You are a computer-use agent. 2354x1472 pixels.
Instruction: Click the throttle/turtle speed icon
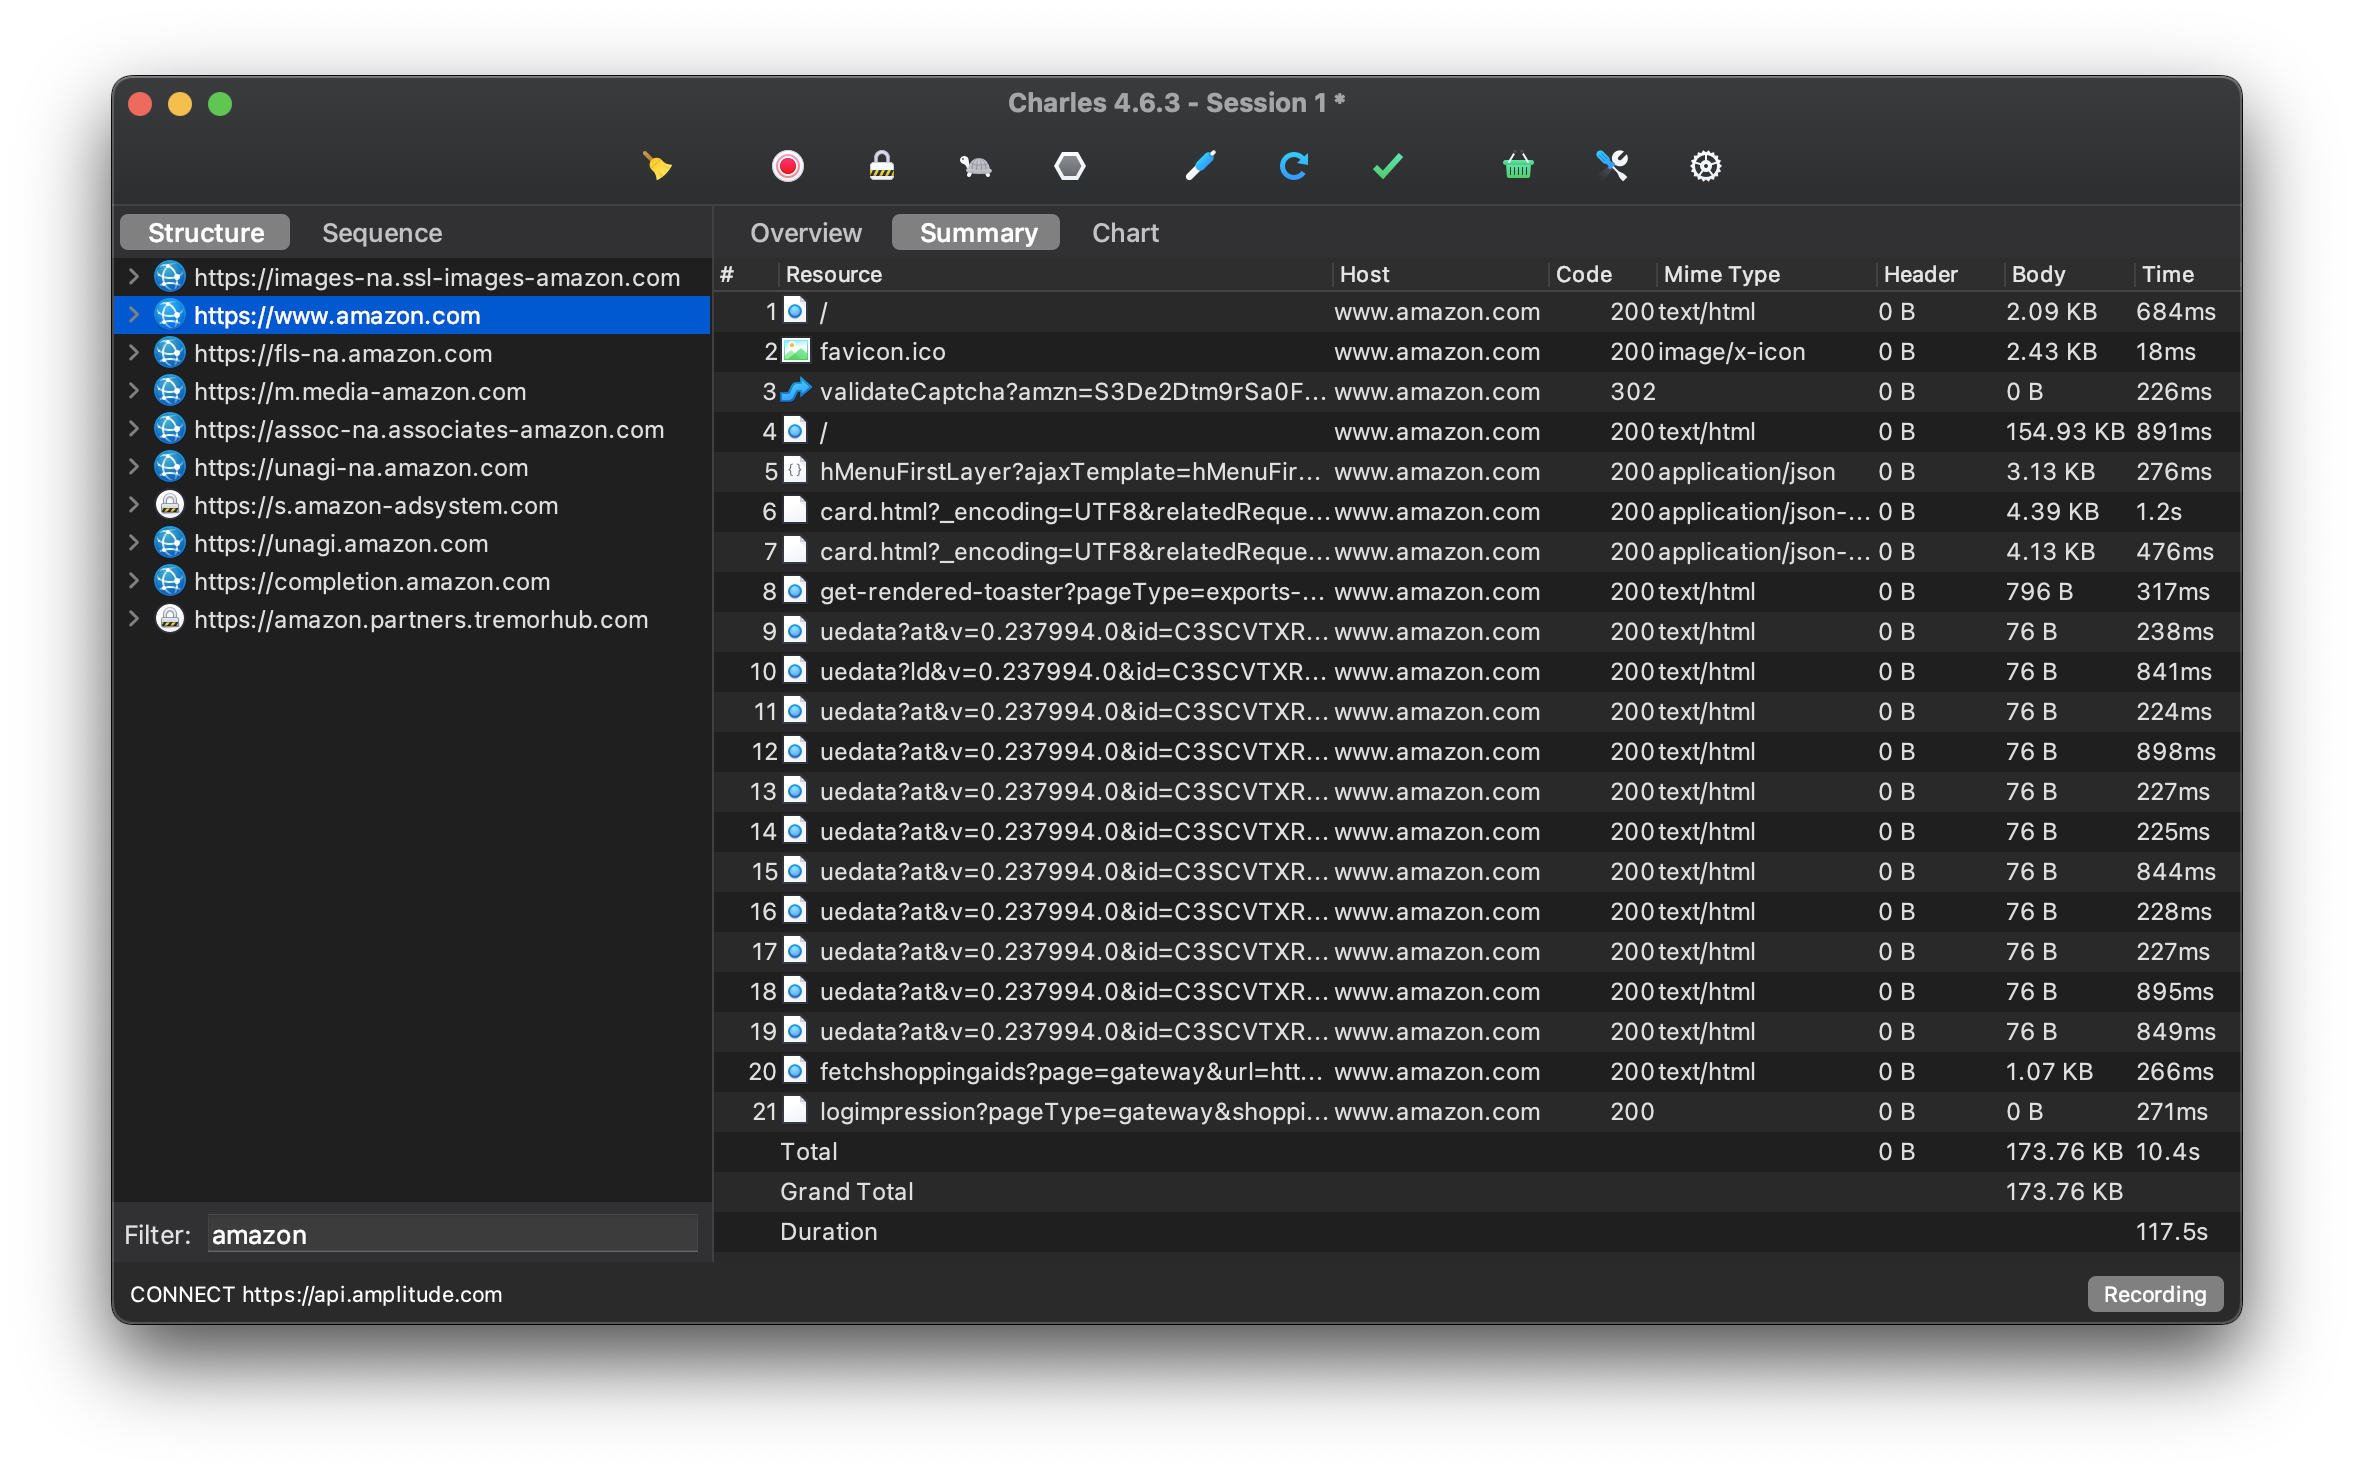[x=975, y=163]
